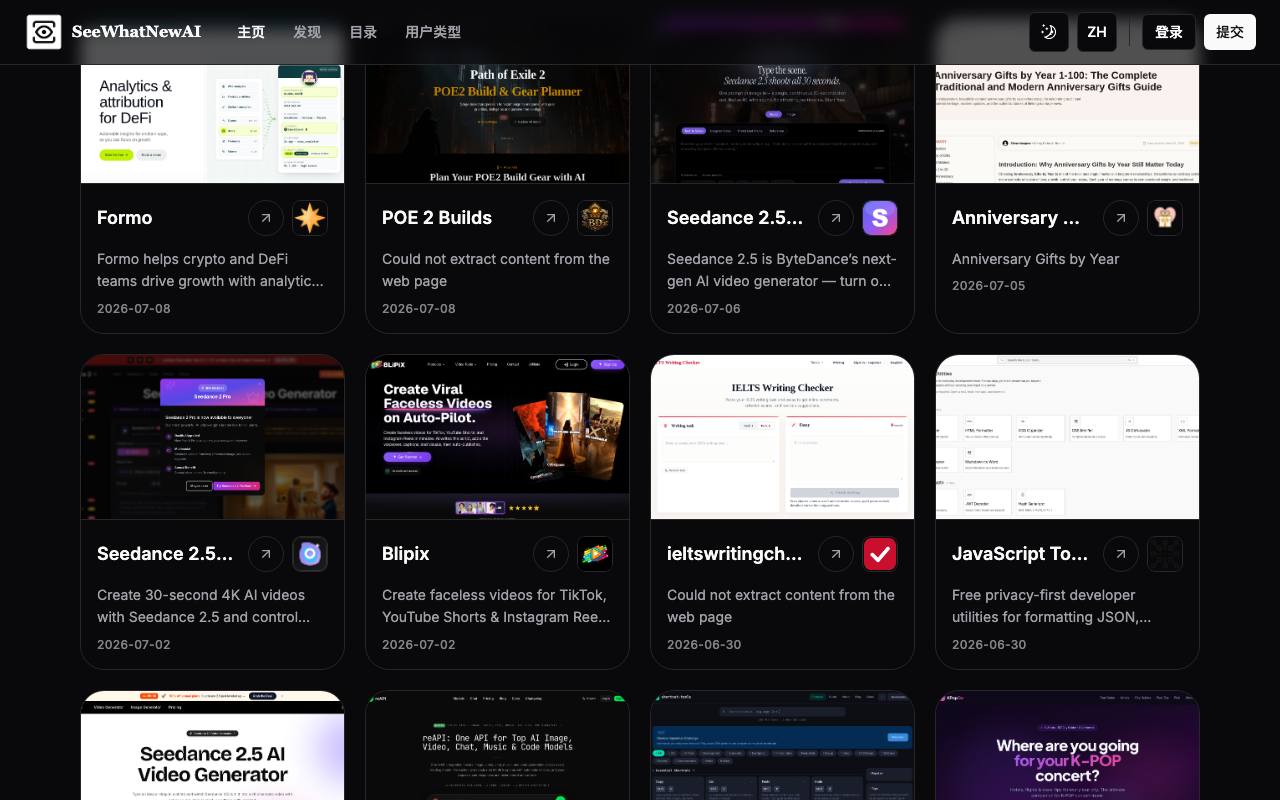Click the Blipix logo icon
Viewport: 1280px width, 800px height.
595,554
